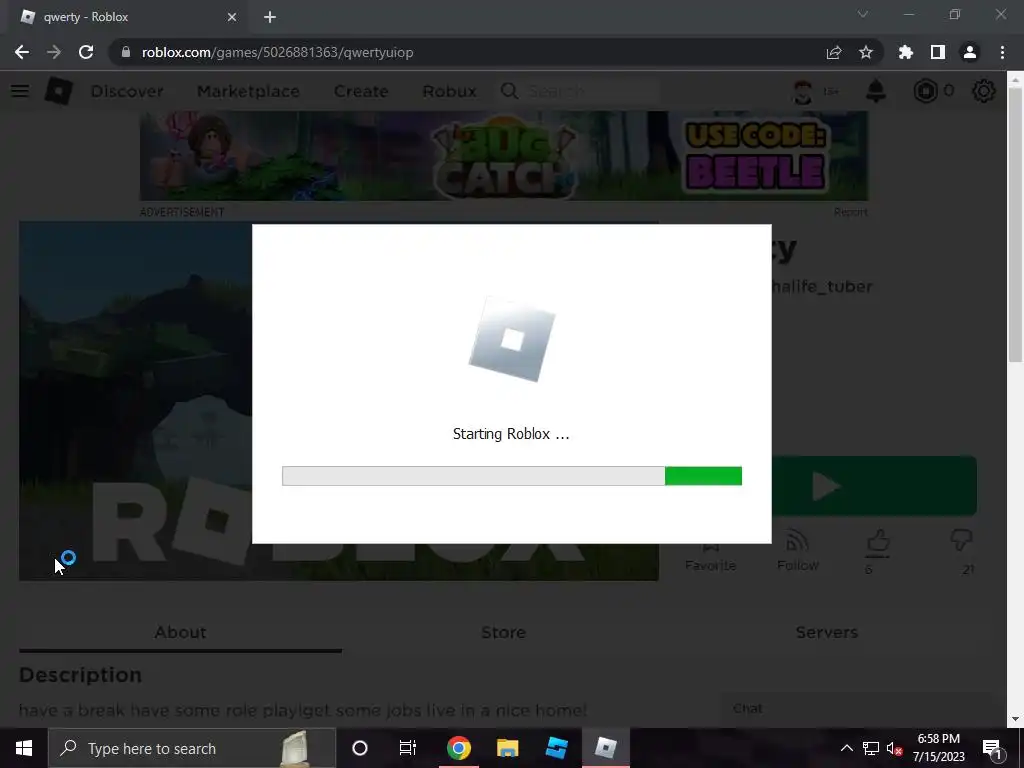Open the notifications bell
The width and height of the screenshot is (1024, 768).
point(876,91)
